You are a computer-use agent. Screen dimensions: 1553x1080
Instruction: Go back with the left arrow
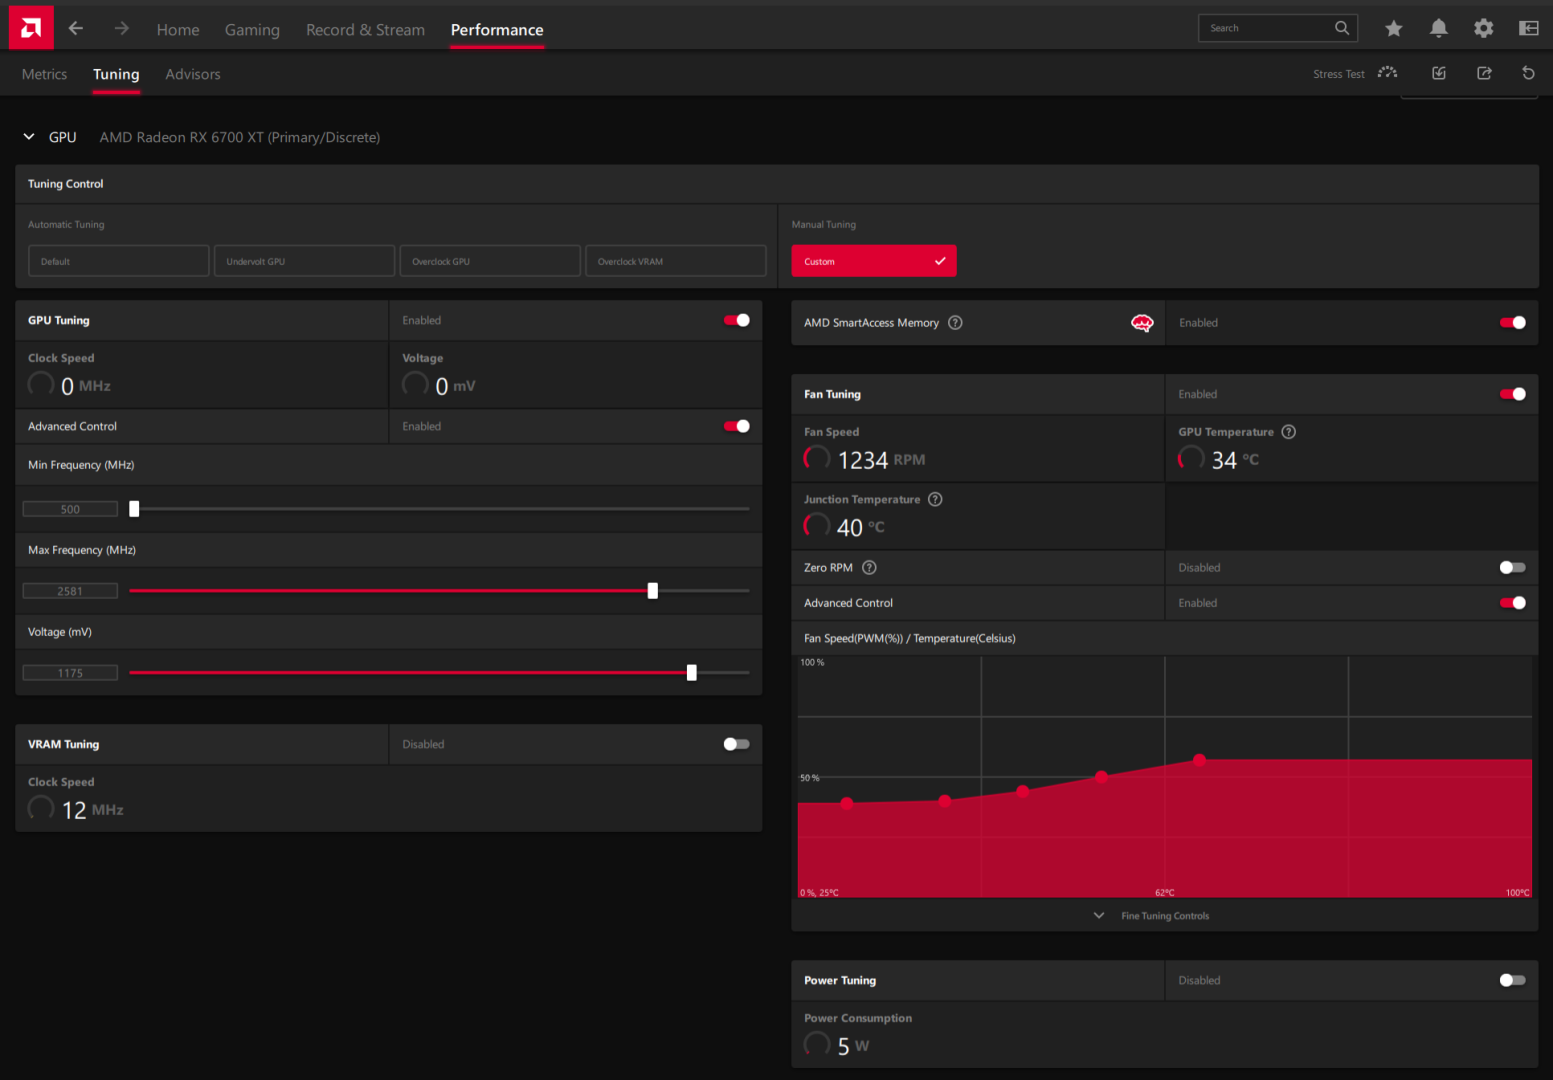76,28
